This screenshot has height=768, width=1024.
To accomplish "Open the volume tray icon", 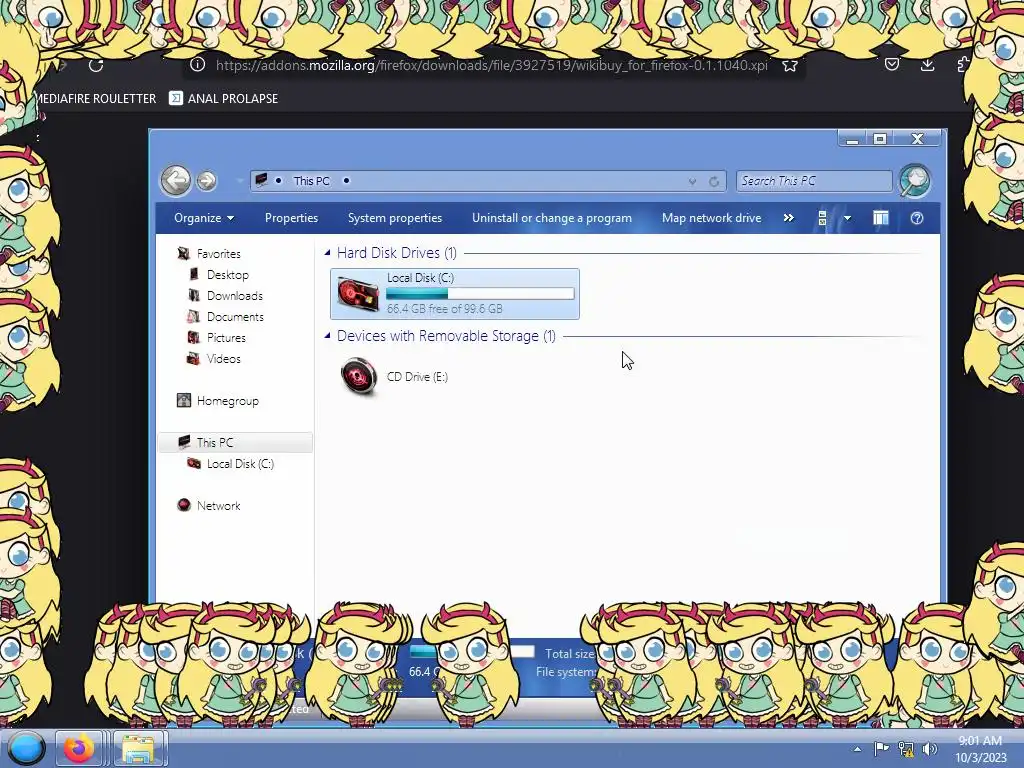I will (x=930, y=749).
